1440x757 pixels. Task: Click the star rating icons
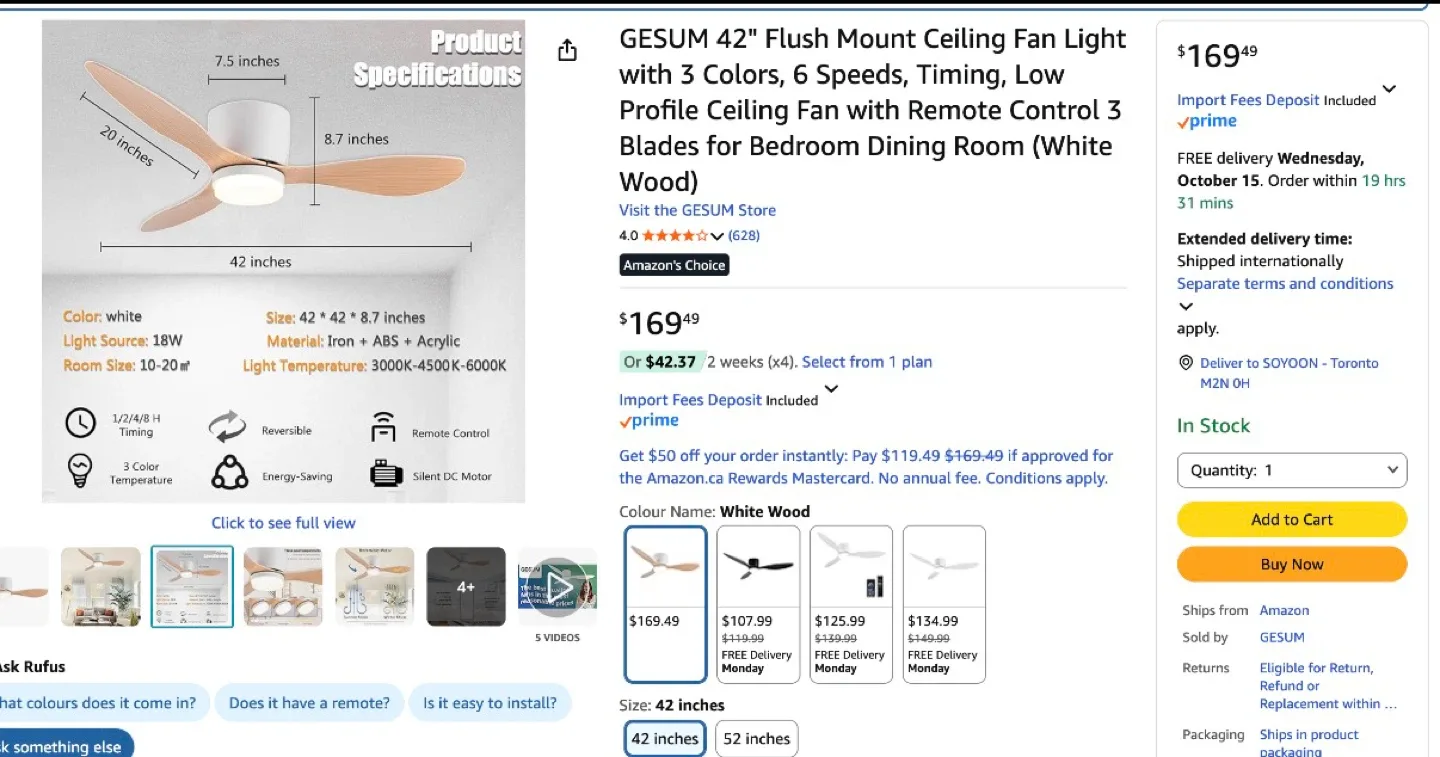click(674, 236)
